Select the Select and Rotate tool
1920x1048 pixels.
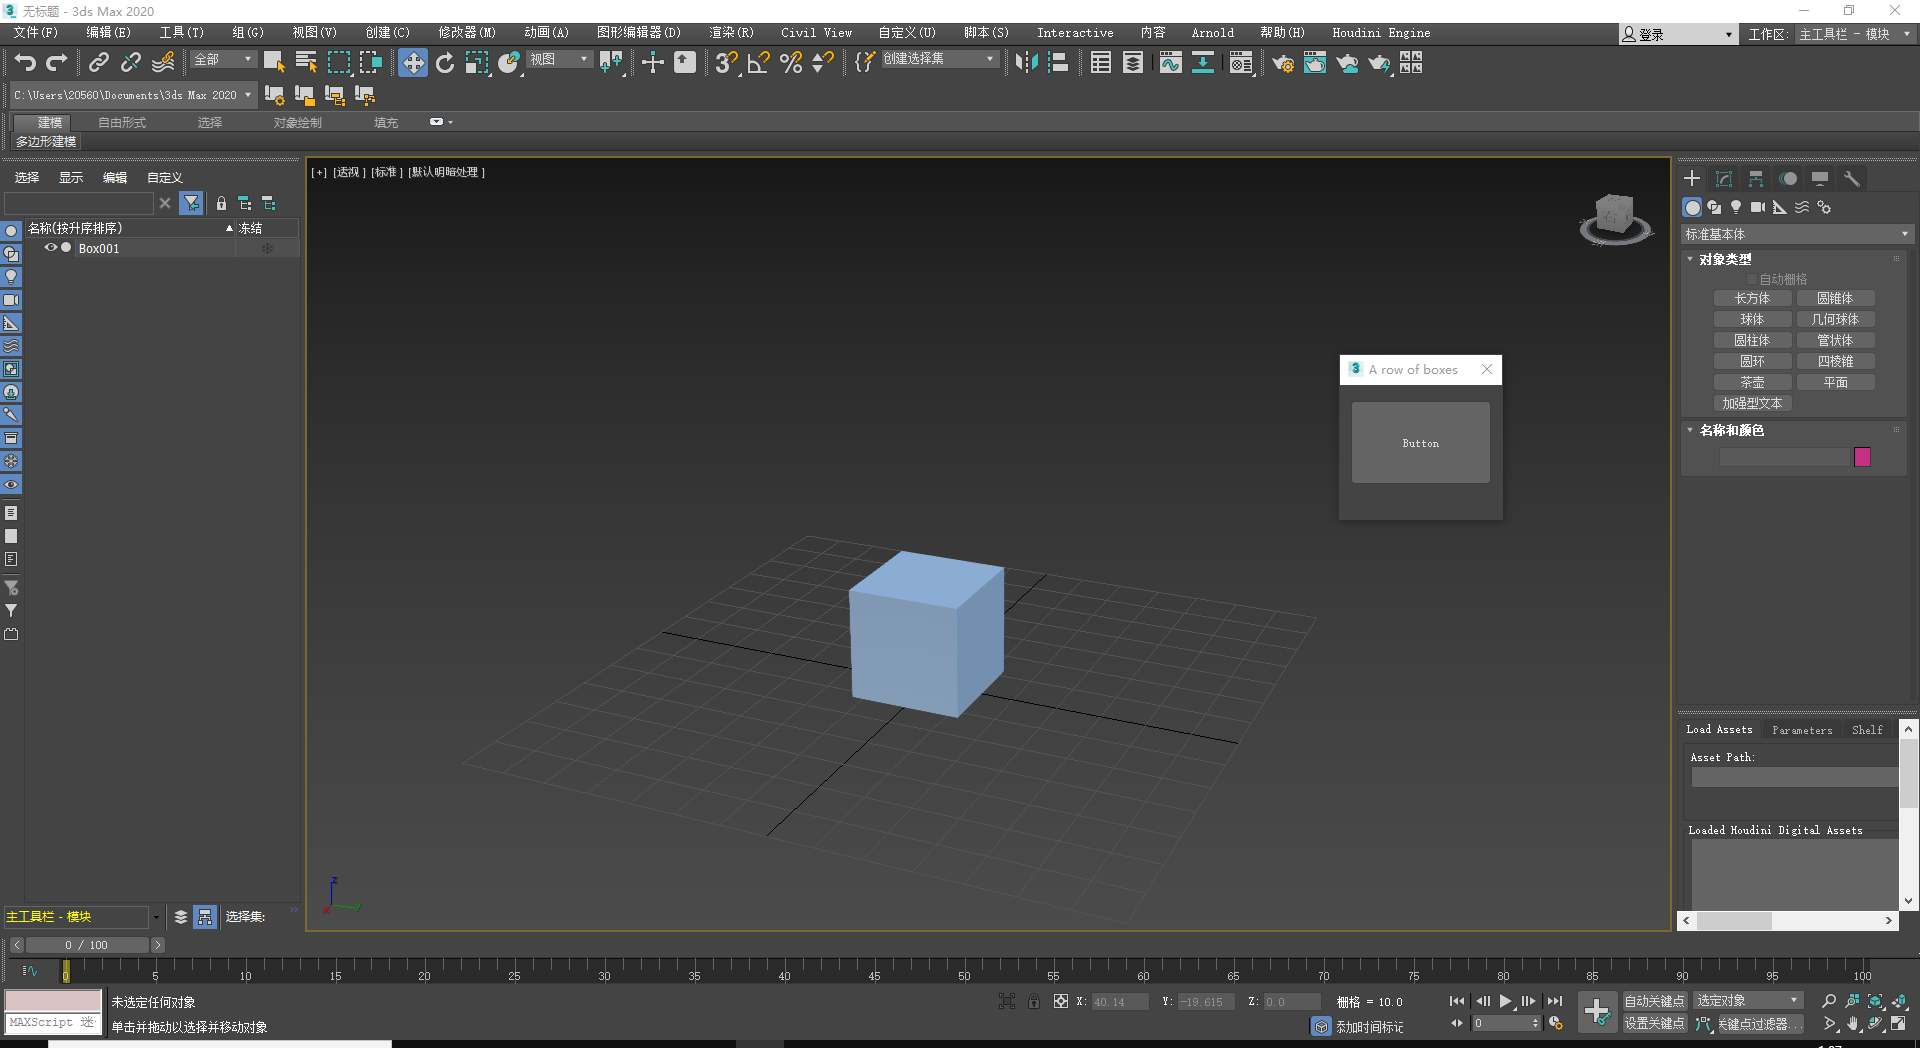[445, 62]
